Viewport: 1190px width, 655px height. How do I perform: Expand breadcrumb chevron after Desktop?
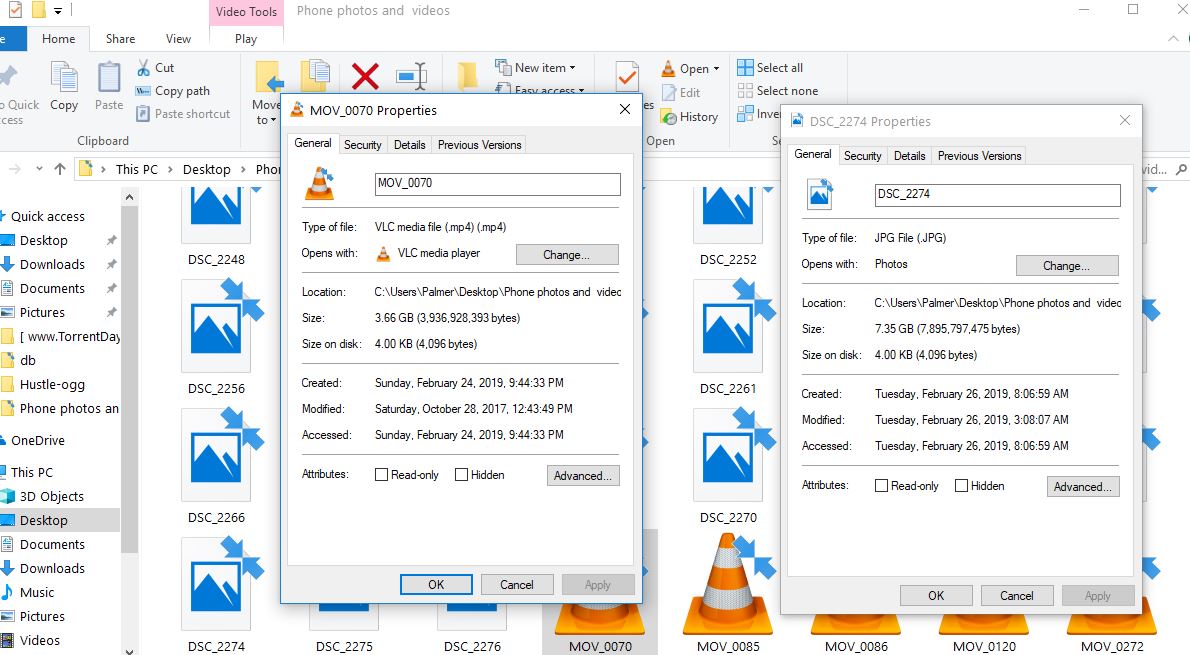point(243,169)
